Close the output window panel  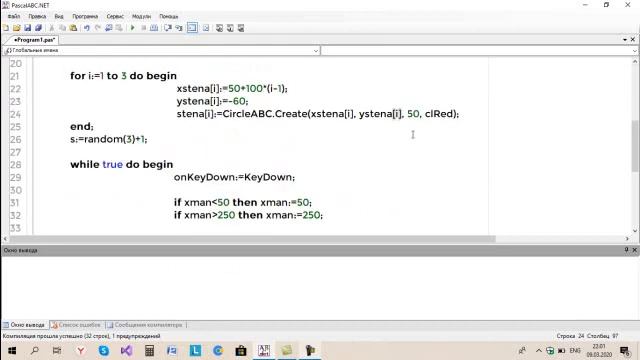(x=634, y=250)
